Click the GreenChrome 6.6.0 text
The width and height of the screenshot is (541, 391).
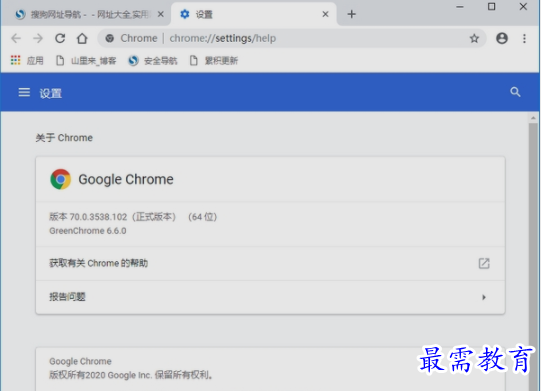pyautogui.click(x=88, y=231)
